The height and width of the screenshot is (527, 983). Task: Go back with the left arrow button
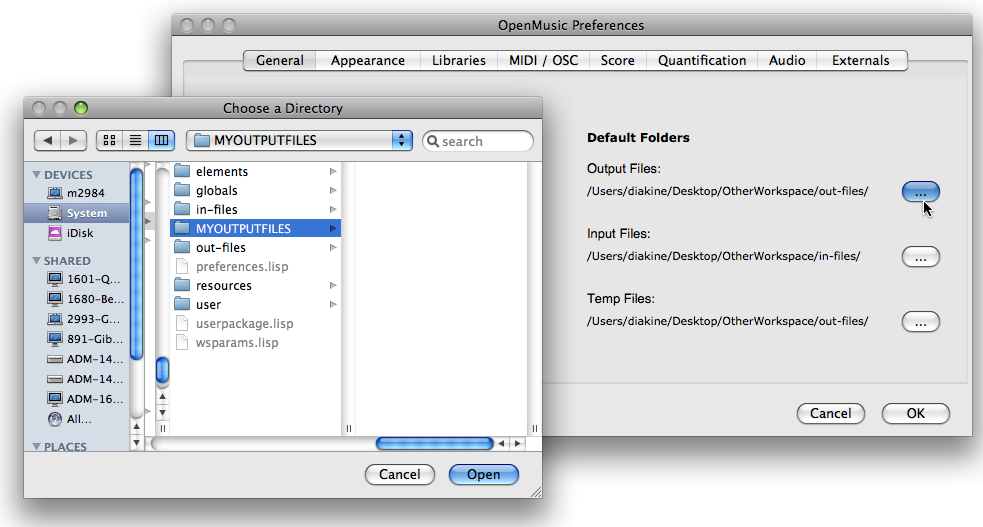pos(48,140)
